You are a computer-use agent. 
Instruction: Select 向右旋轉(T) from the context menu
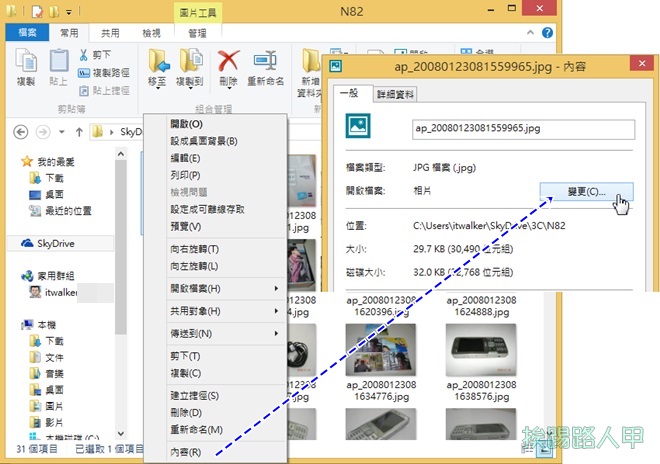coord(194,248)
